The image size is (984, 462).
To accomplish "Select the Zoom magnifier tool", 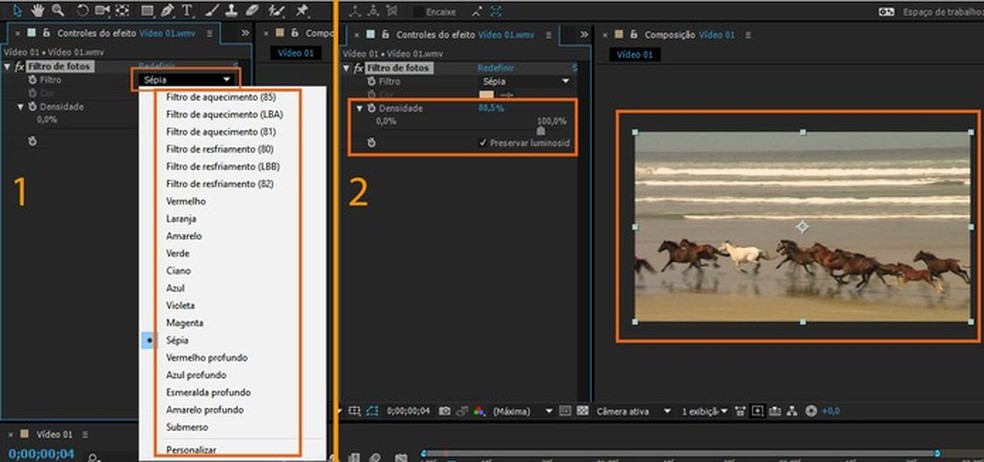I will [58, 9].
